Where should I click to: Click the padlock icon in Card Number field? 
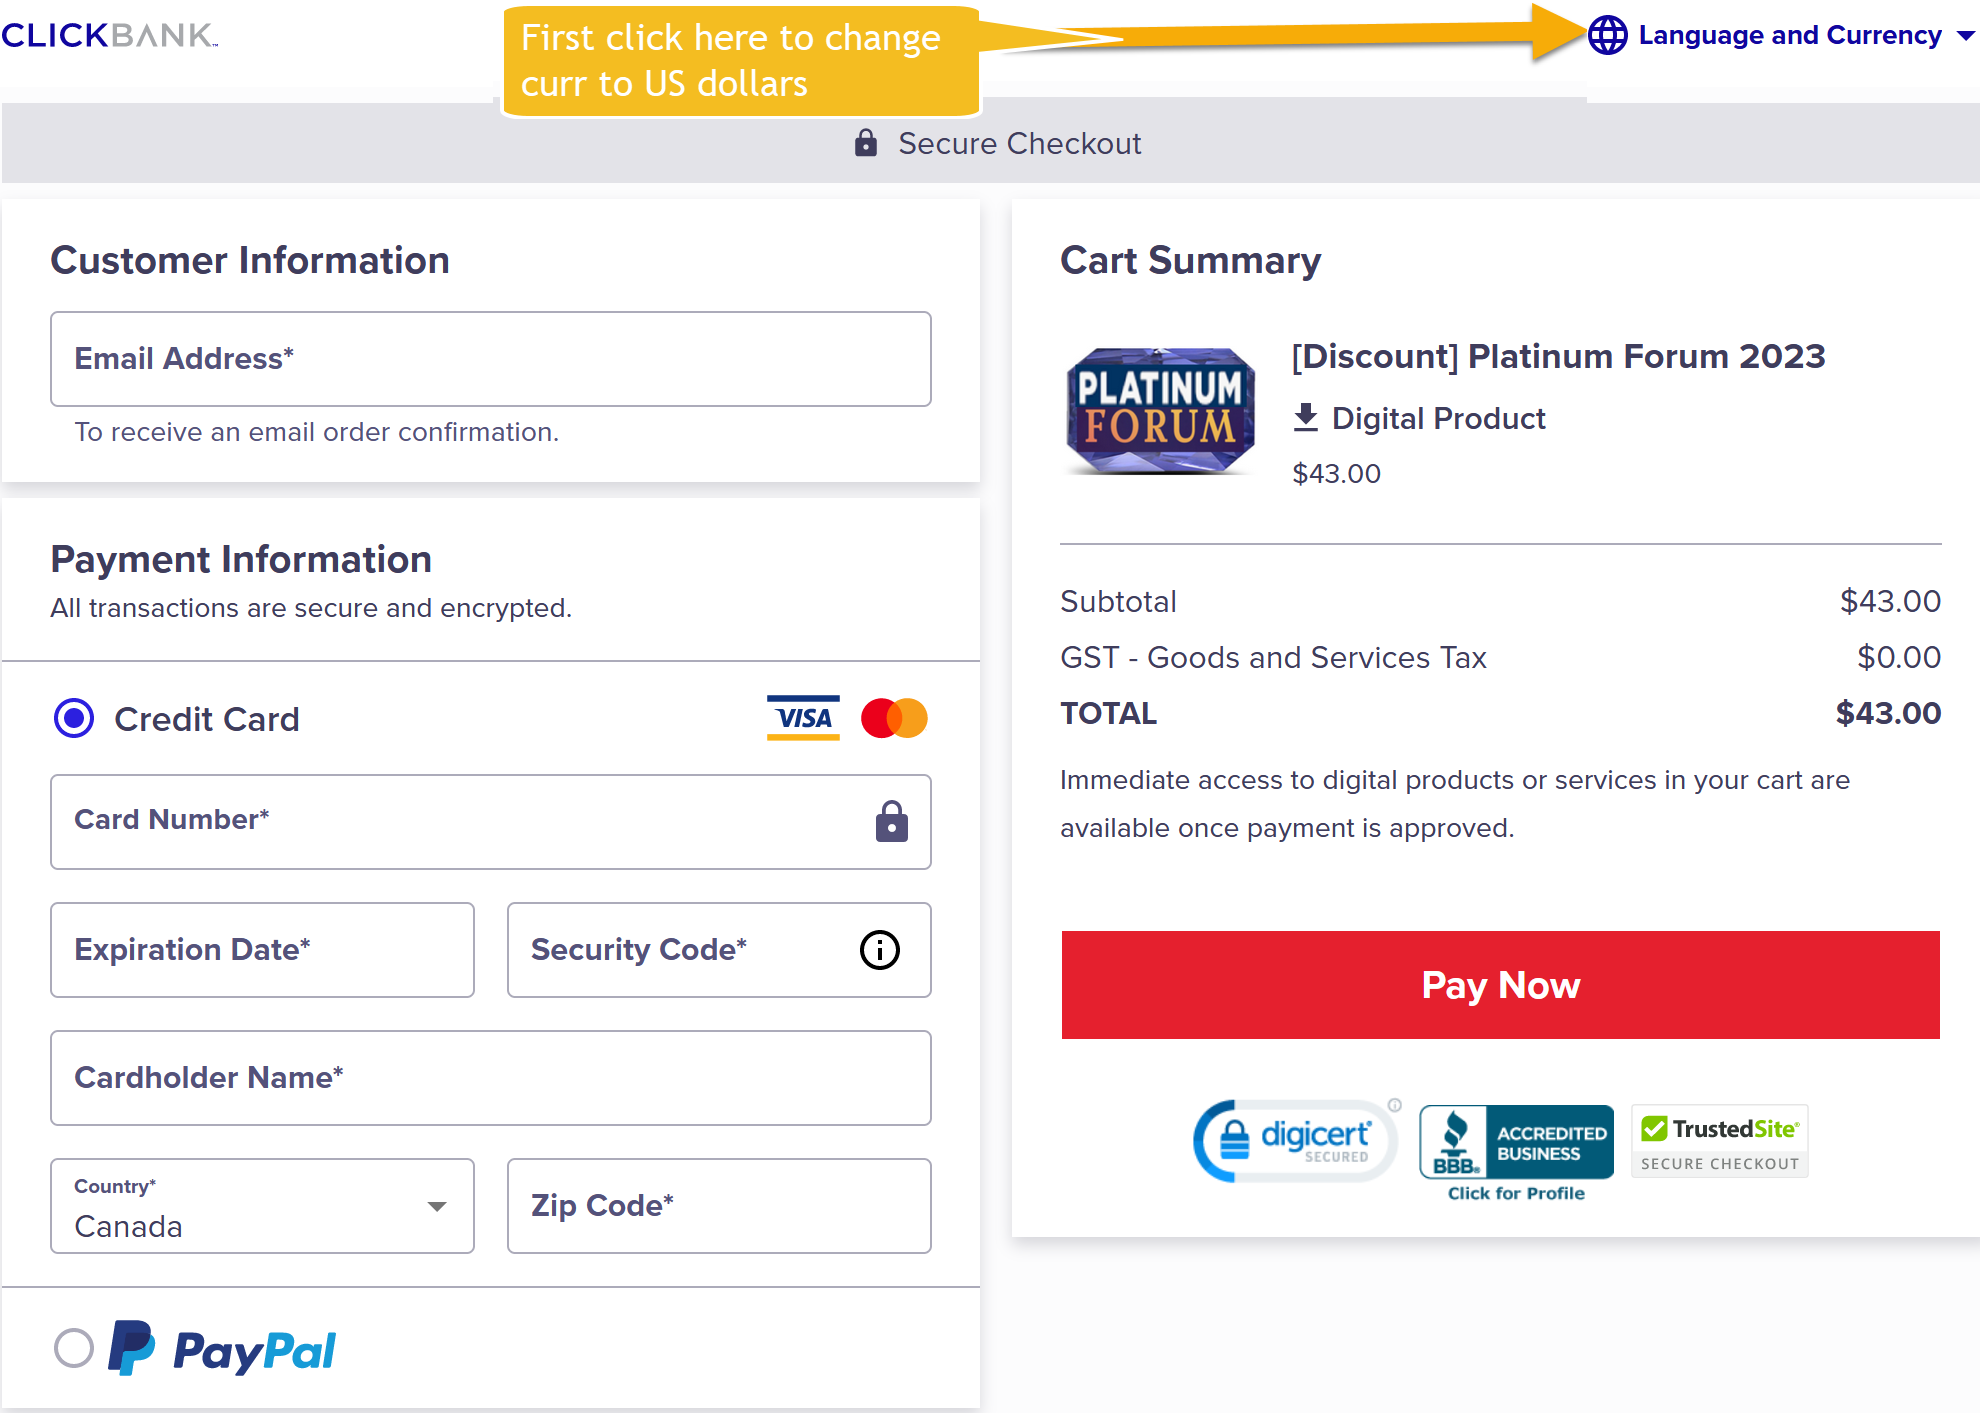(891, 822)
